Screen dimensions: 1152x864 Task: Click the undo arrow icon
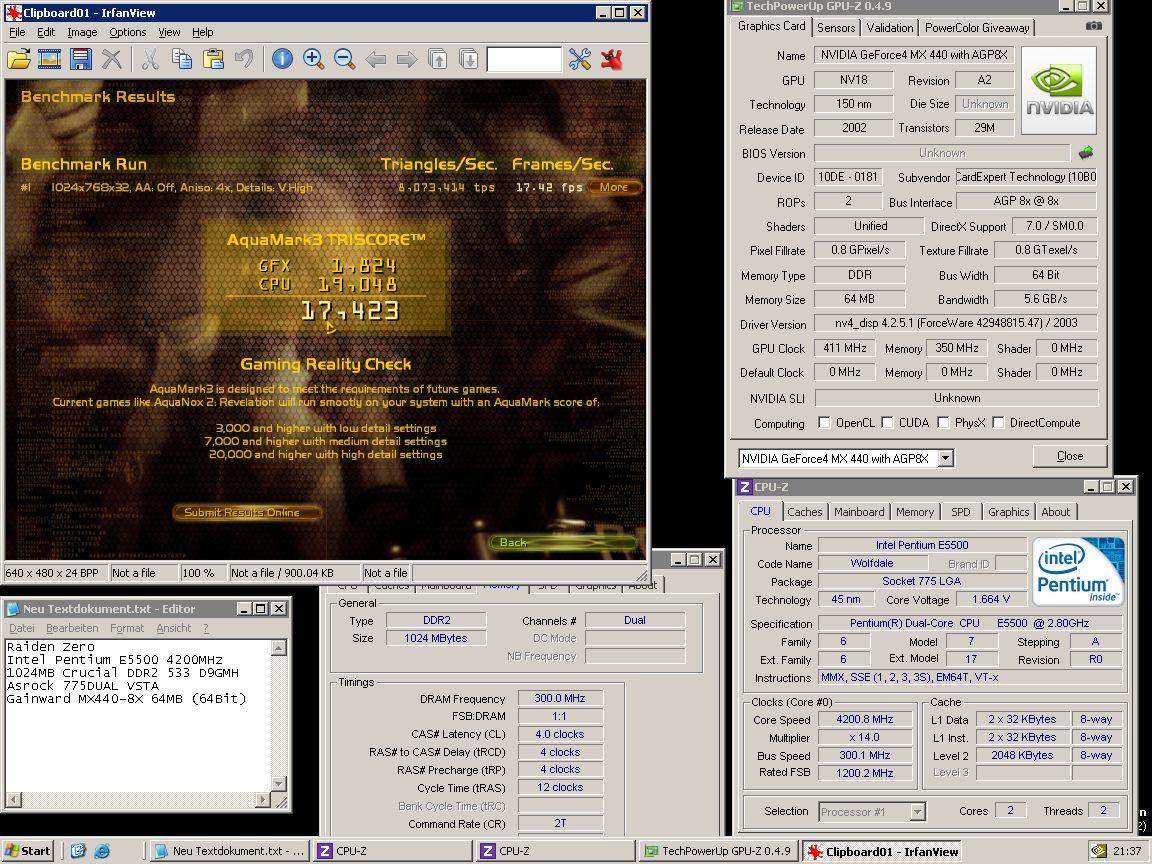tap(244, 59)
